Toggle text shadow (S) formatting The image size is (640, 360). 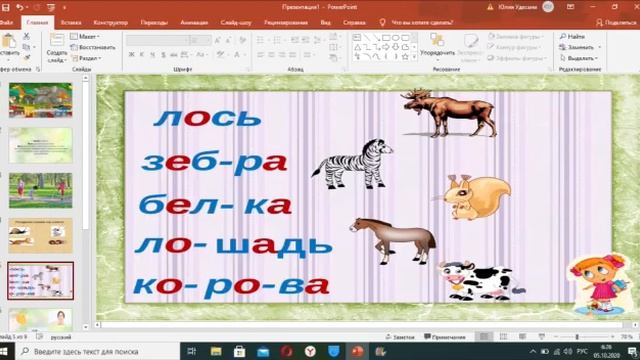coord(163,54)
